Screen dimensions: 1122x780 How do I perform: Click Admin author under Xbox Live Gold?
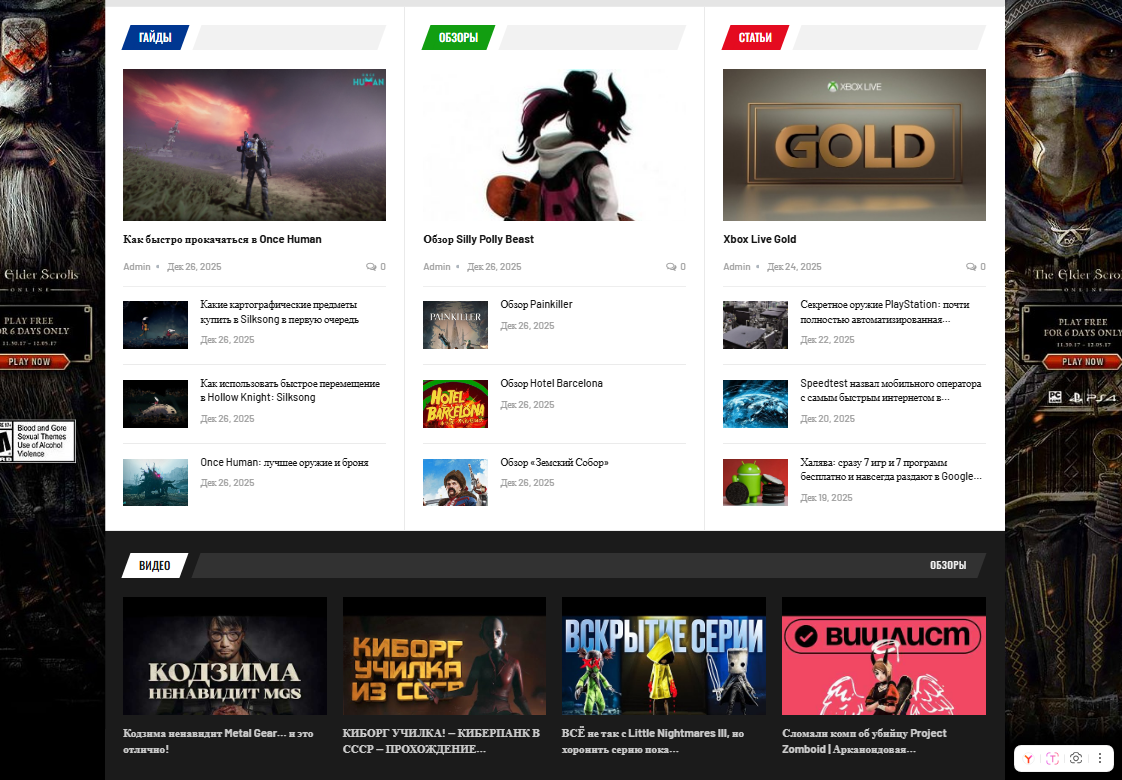tap(736, 266)
